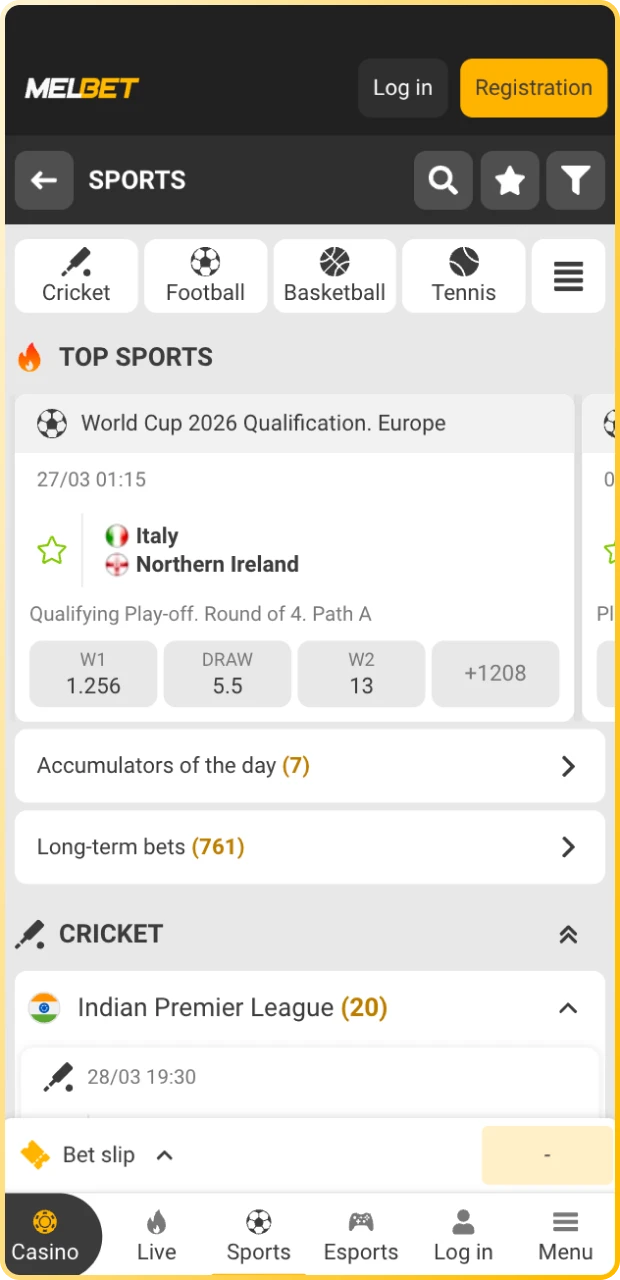Select the W1 odds of 1.256

(x=93, y=673)
